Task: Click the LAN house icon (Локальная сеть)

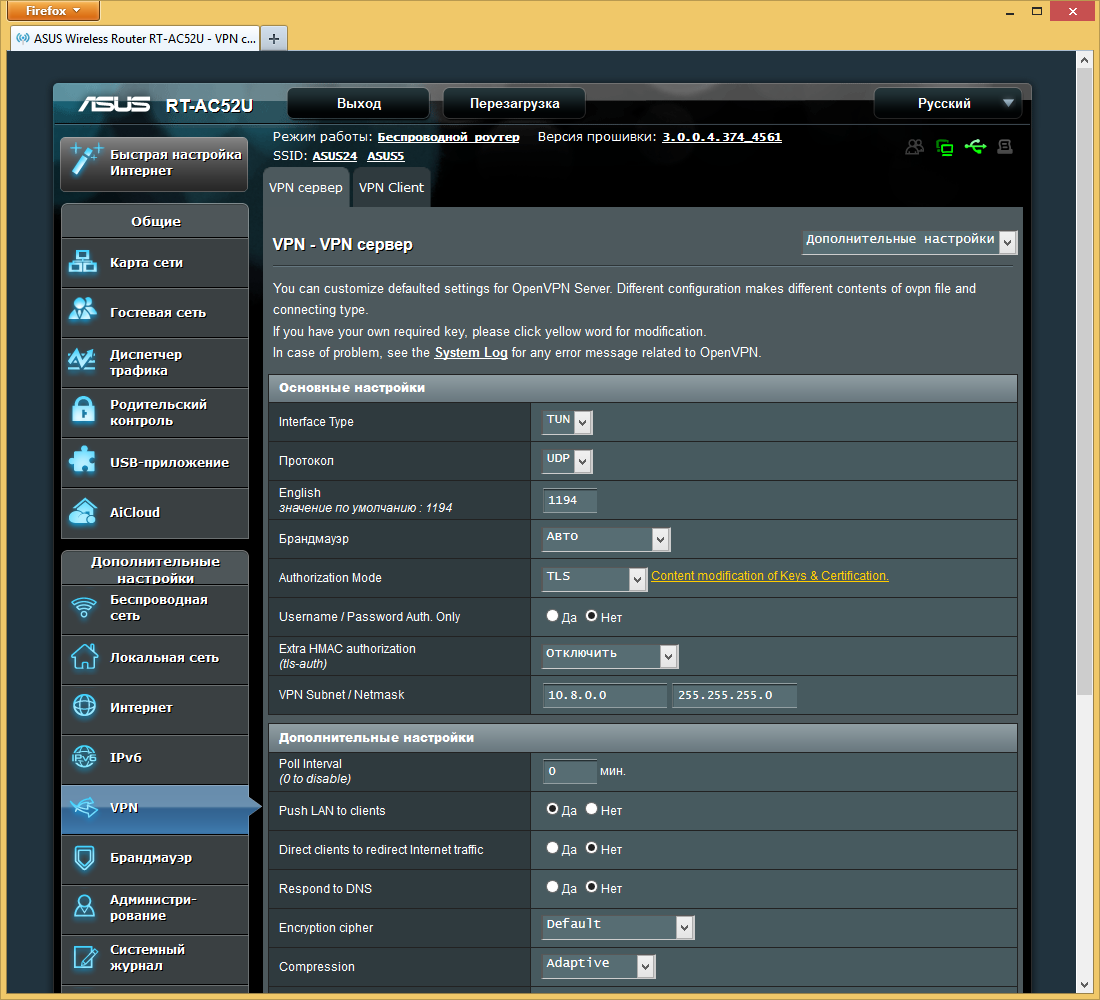Action: point(84,657)
